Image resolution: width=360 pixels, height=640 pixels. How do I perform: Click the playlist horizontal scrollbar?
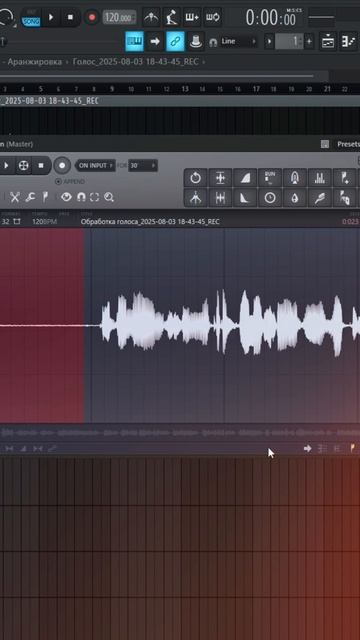tap(163, 76)
